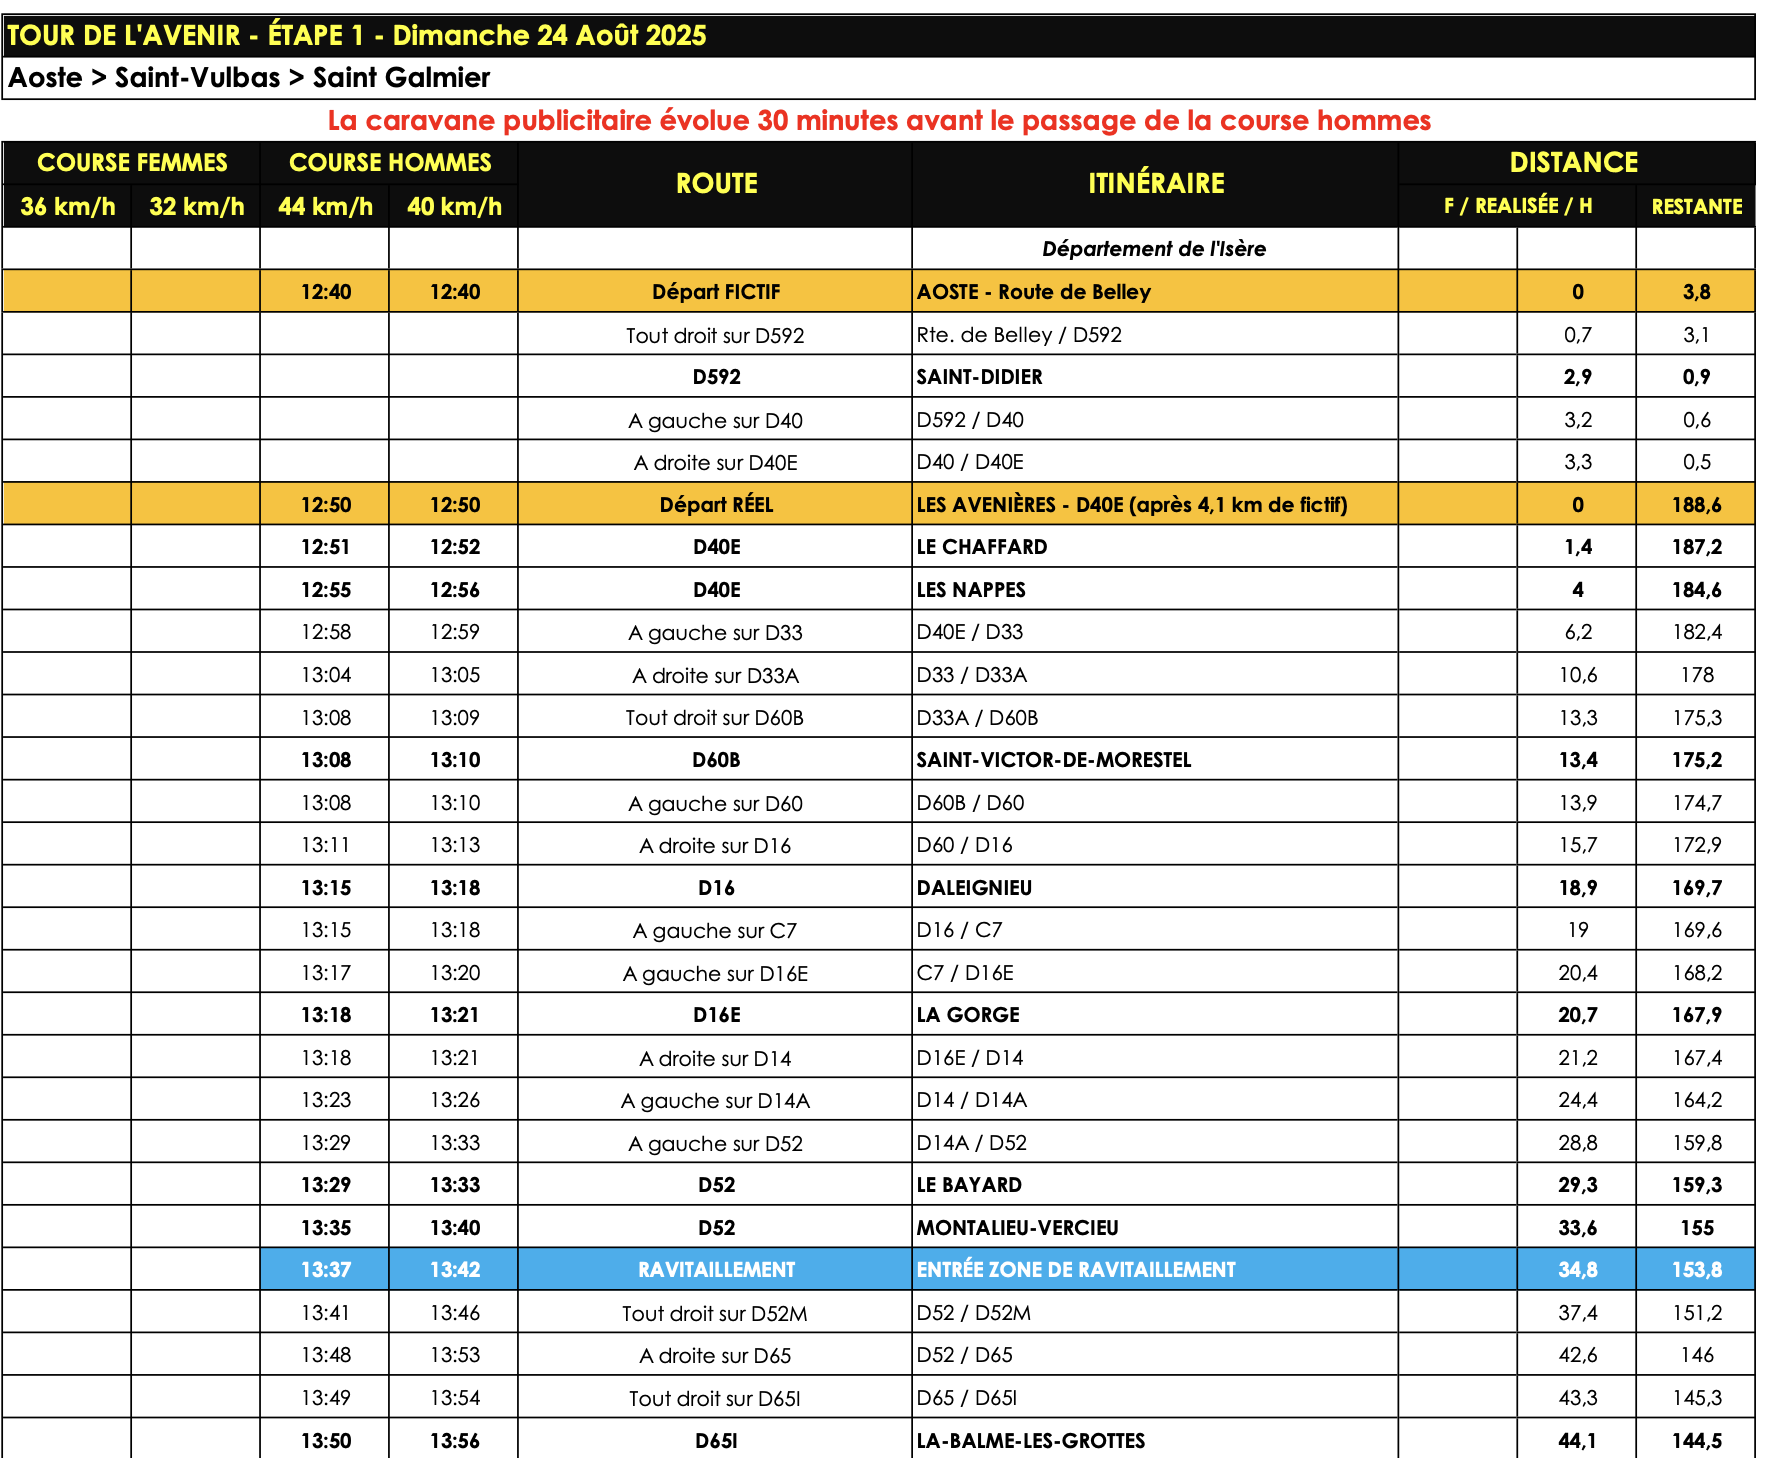Click remaining distance '153,8'
1766x1458 pixels.
click(1696, 1270)
